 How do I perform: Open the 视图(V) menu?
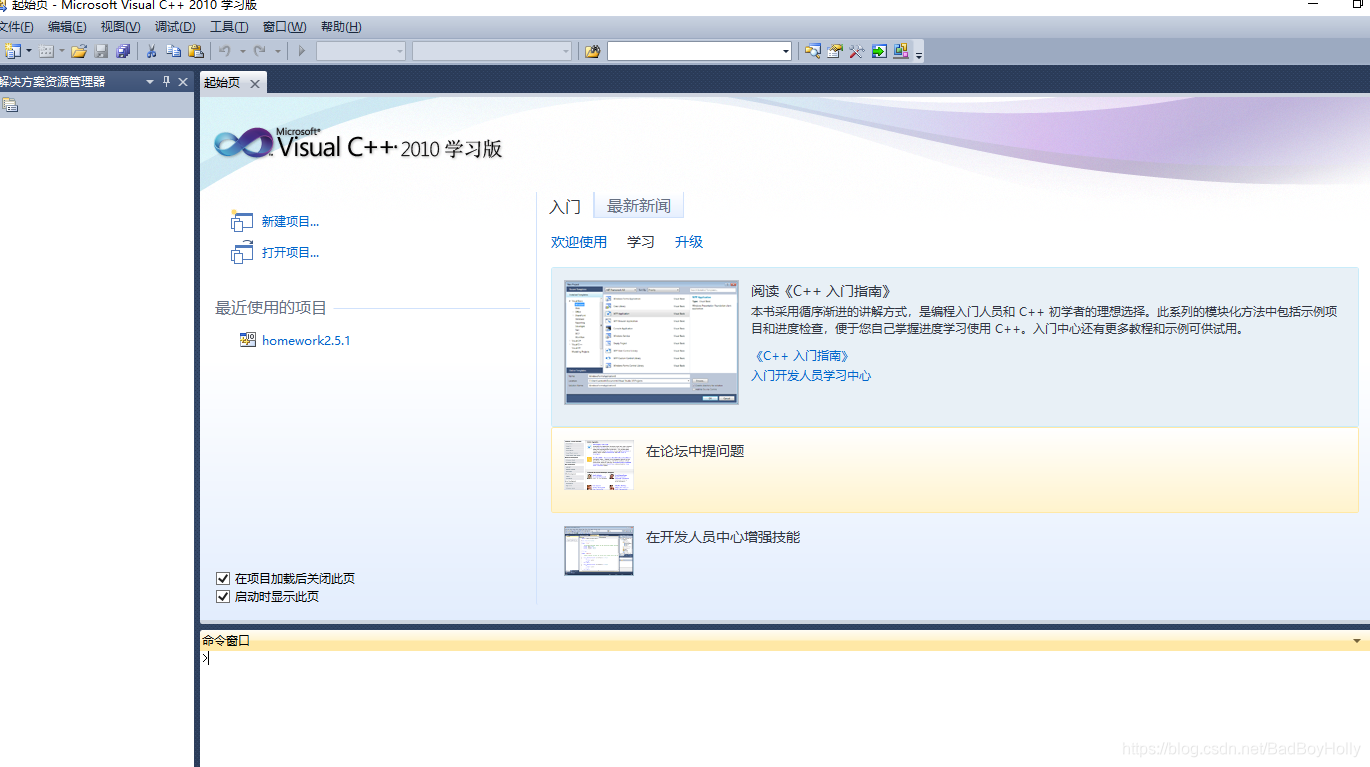pos(120,27)
